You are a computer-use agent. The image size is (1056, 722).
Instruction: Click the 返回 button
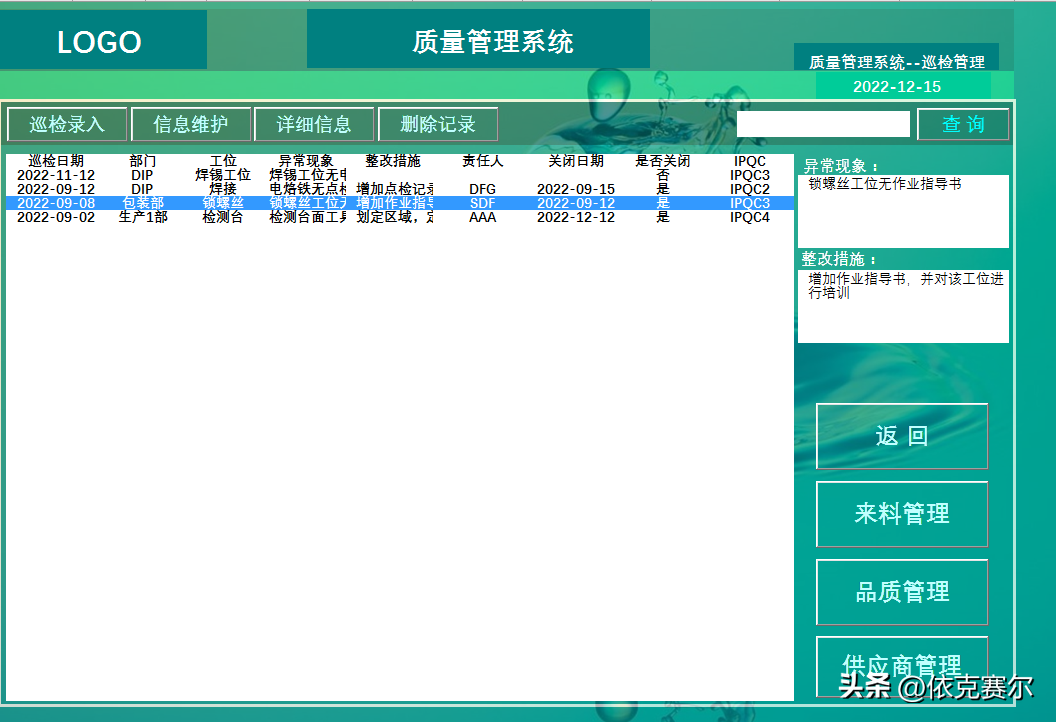902,436
